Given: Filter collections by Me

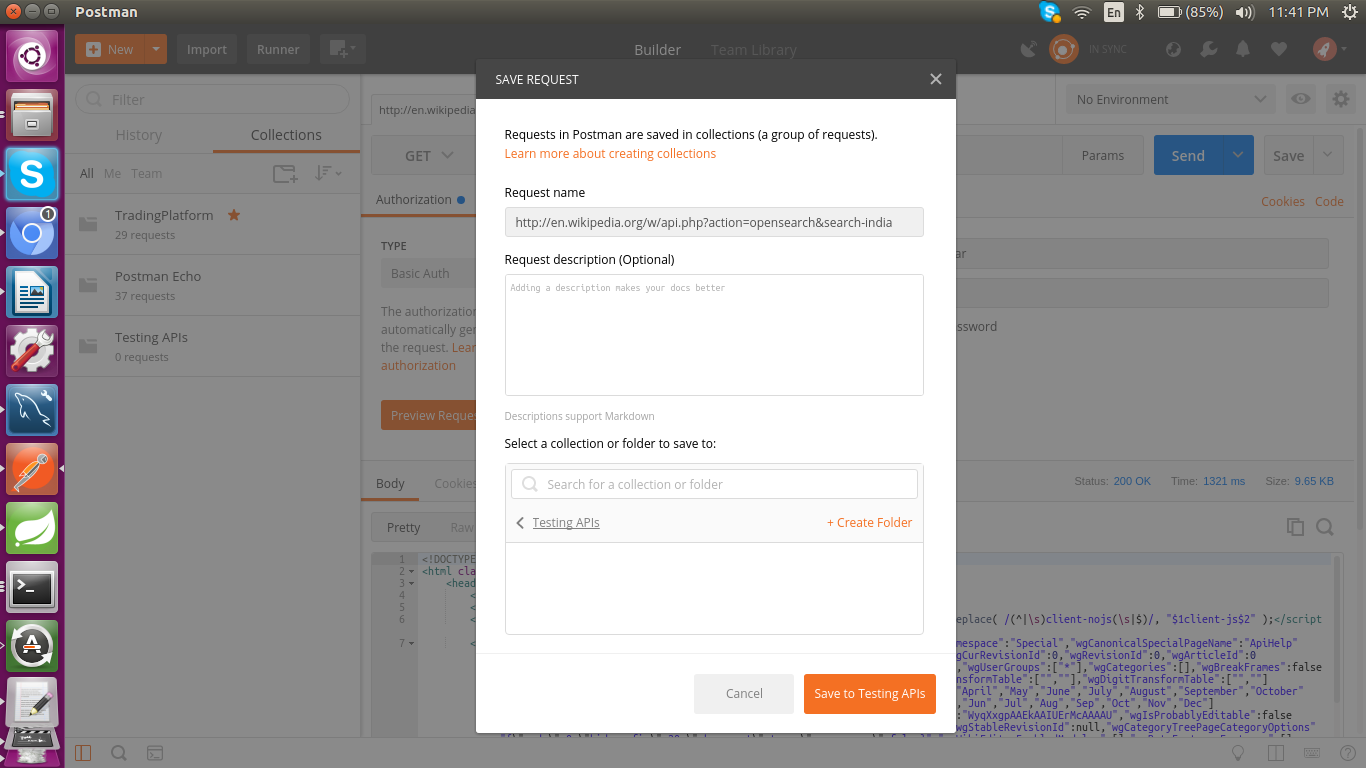Looking at the screenshot, I should tap(112, 173).
